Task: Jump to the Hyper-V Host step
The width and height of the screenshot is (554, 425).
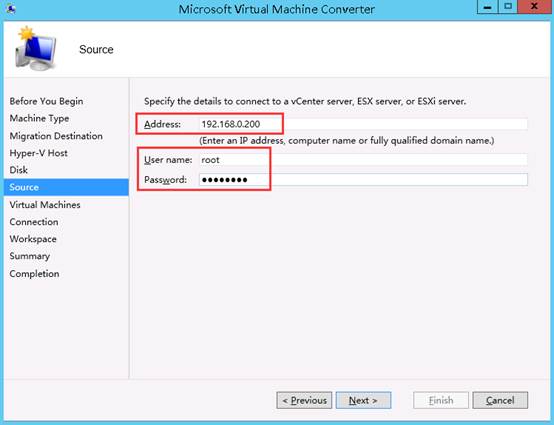Action: click(x=39, y=153)
